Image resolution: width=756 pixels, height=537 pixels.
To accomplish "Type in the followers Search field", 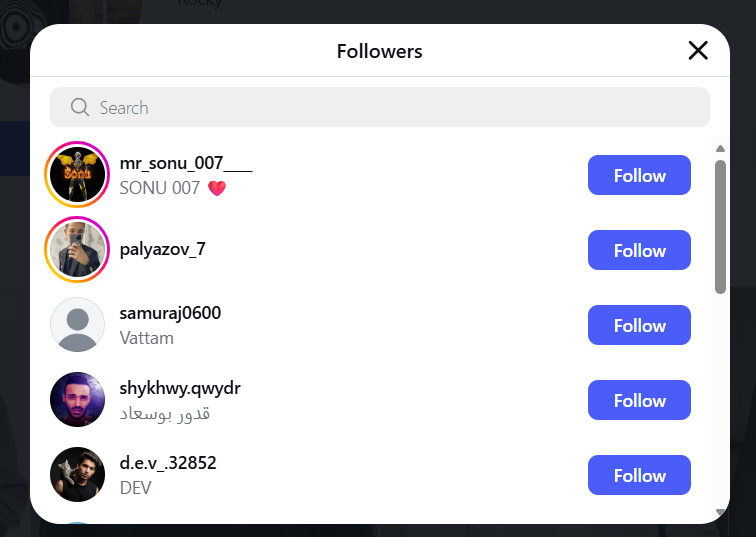I will (x=400, y=107).
